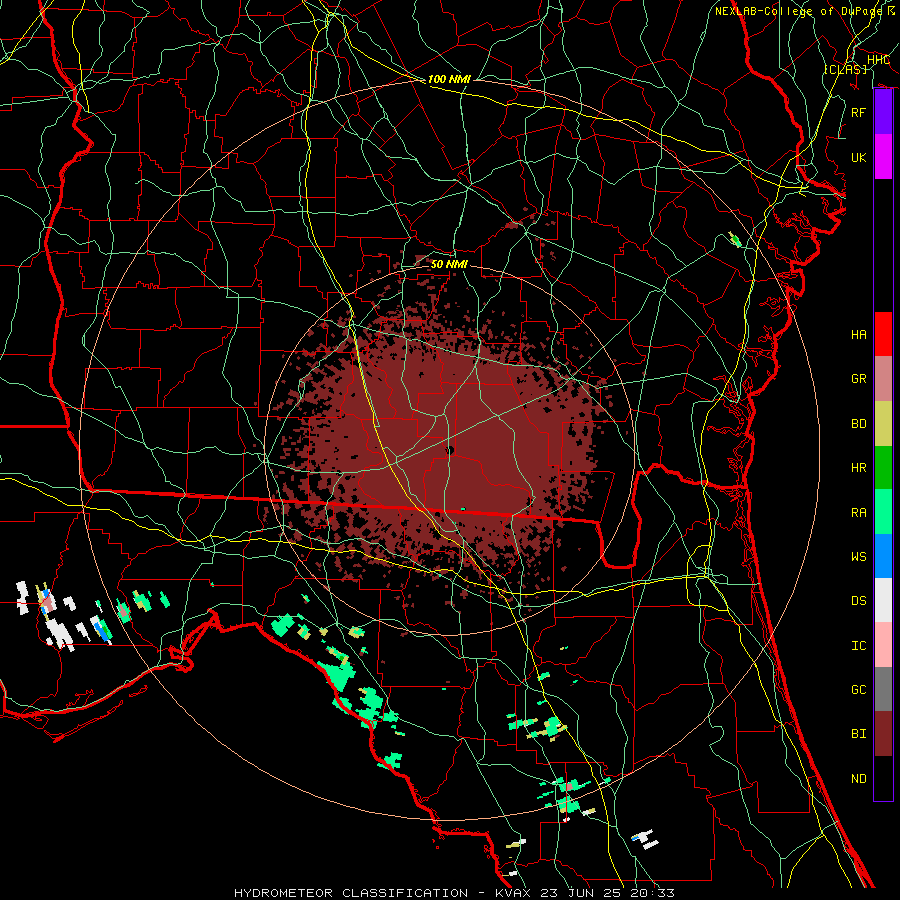Screen dimensions: 900x900
Task: Click the 100 NMI range ring label
Action: pos(449,79)
